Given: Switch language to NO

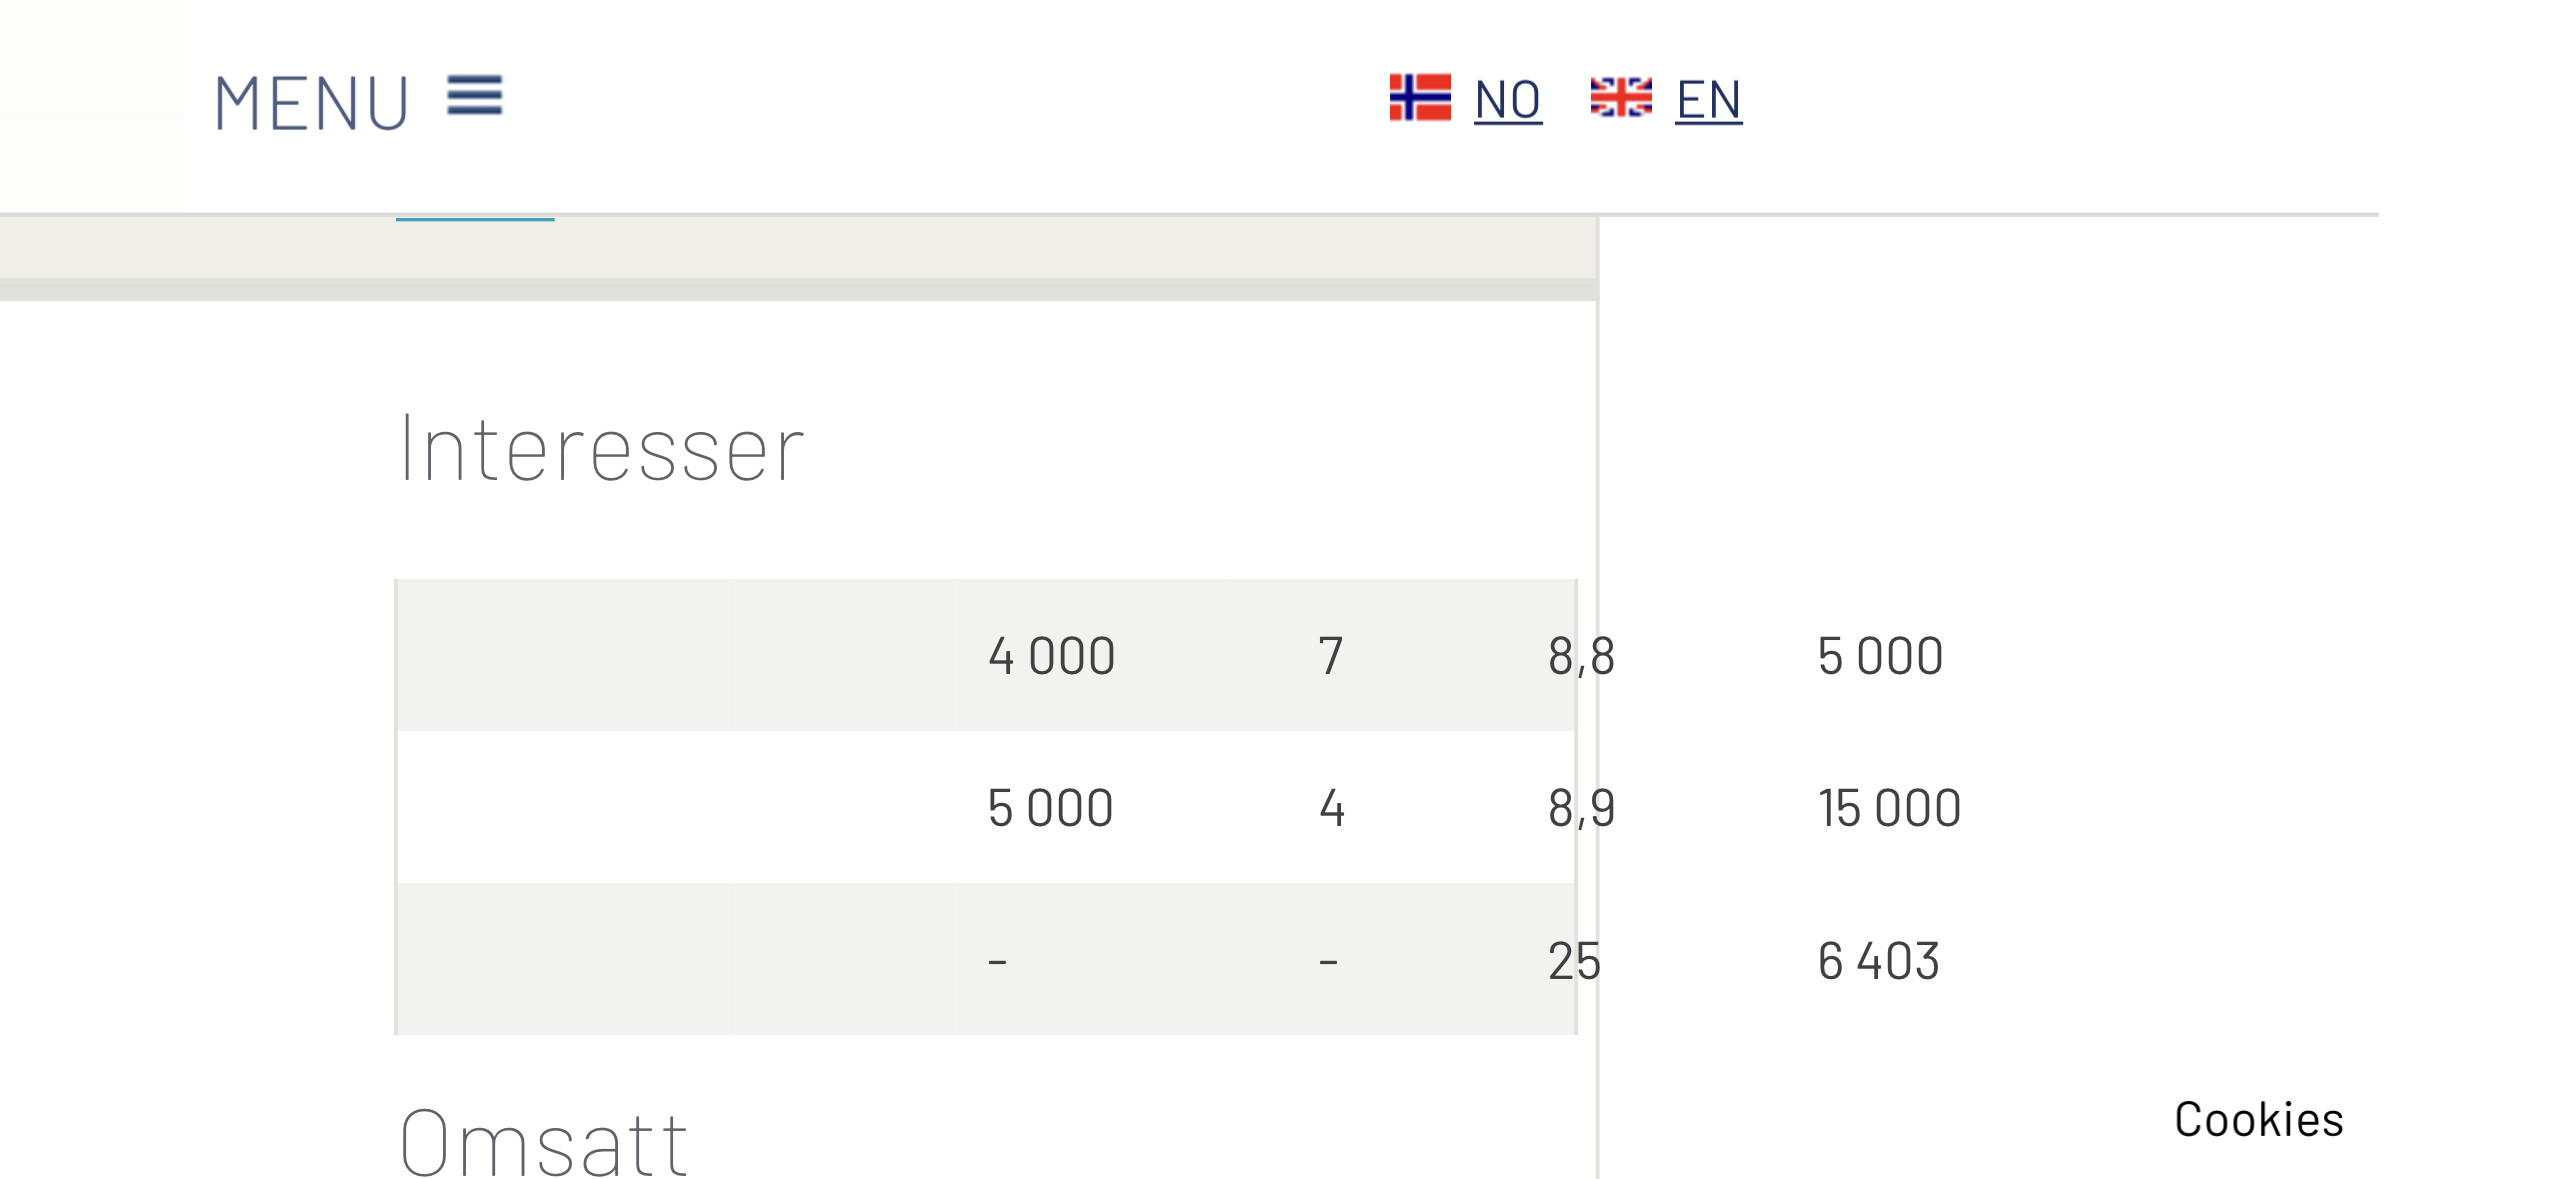Looking at the screenshot, I should pos(1508,100).
